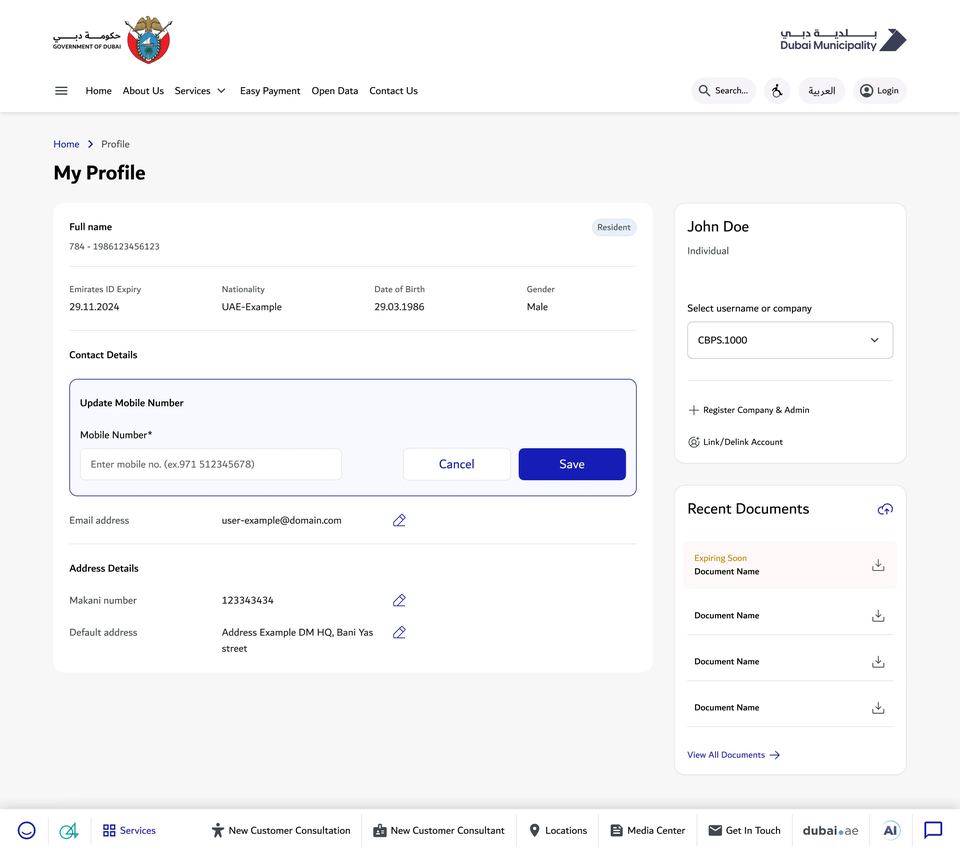Click the accessibility wheelchair icon
This screenshot has height=852, width=960.
(x=777, y=91)
